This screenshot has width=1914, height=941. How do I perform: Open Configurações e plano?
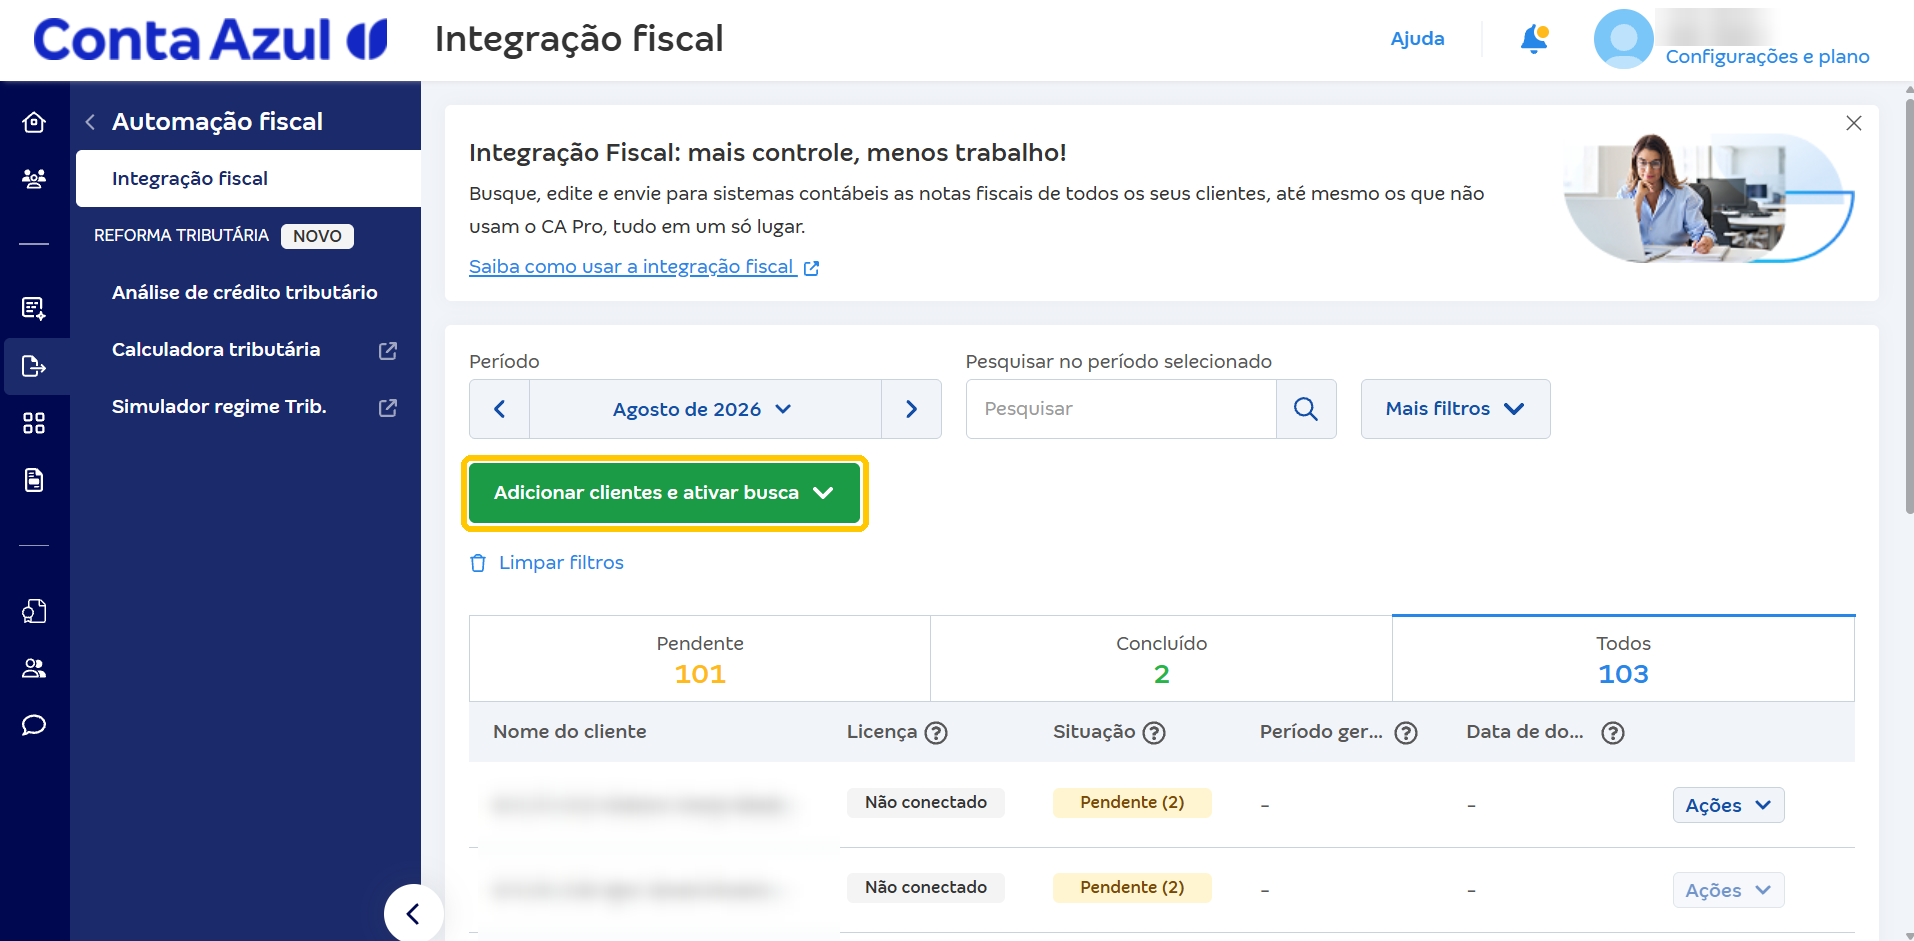pyautogui.click(x=1767, y=57)
